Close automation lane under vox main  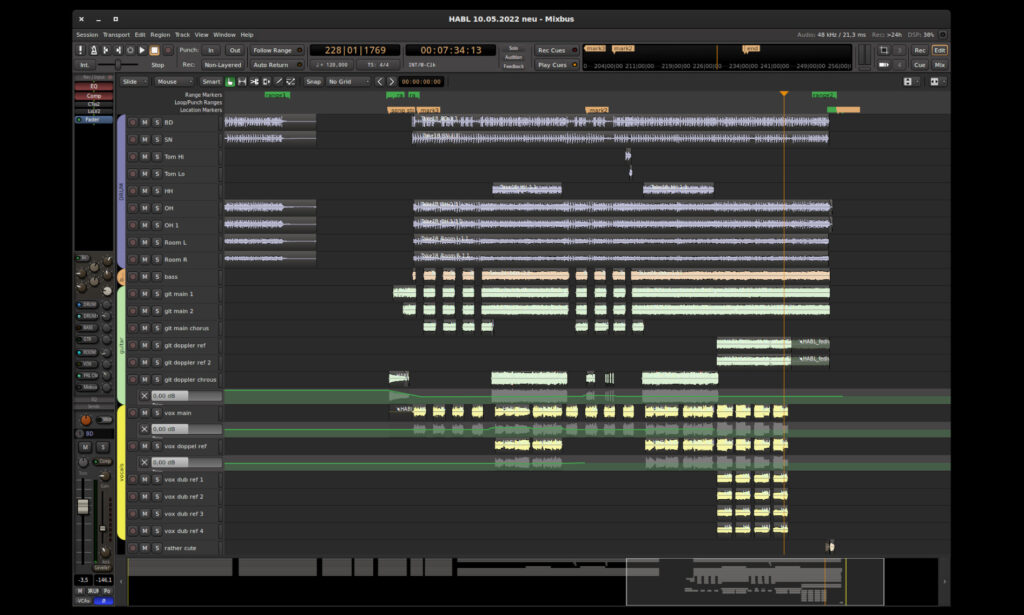pyautogui.click(x=144, y=429)
